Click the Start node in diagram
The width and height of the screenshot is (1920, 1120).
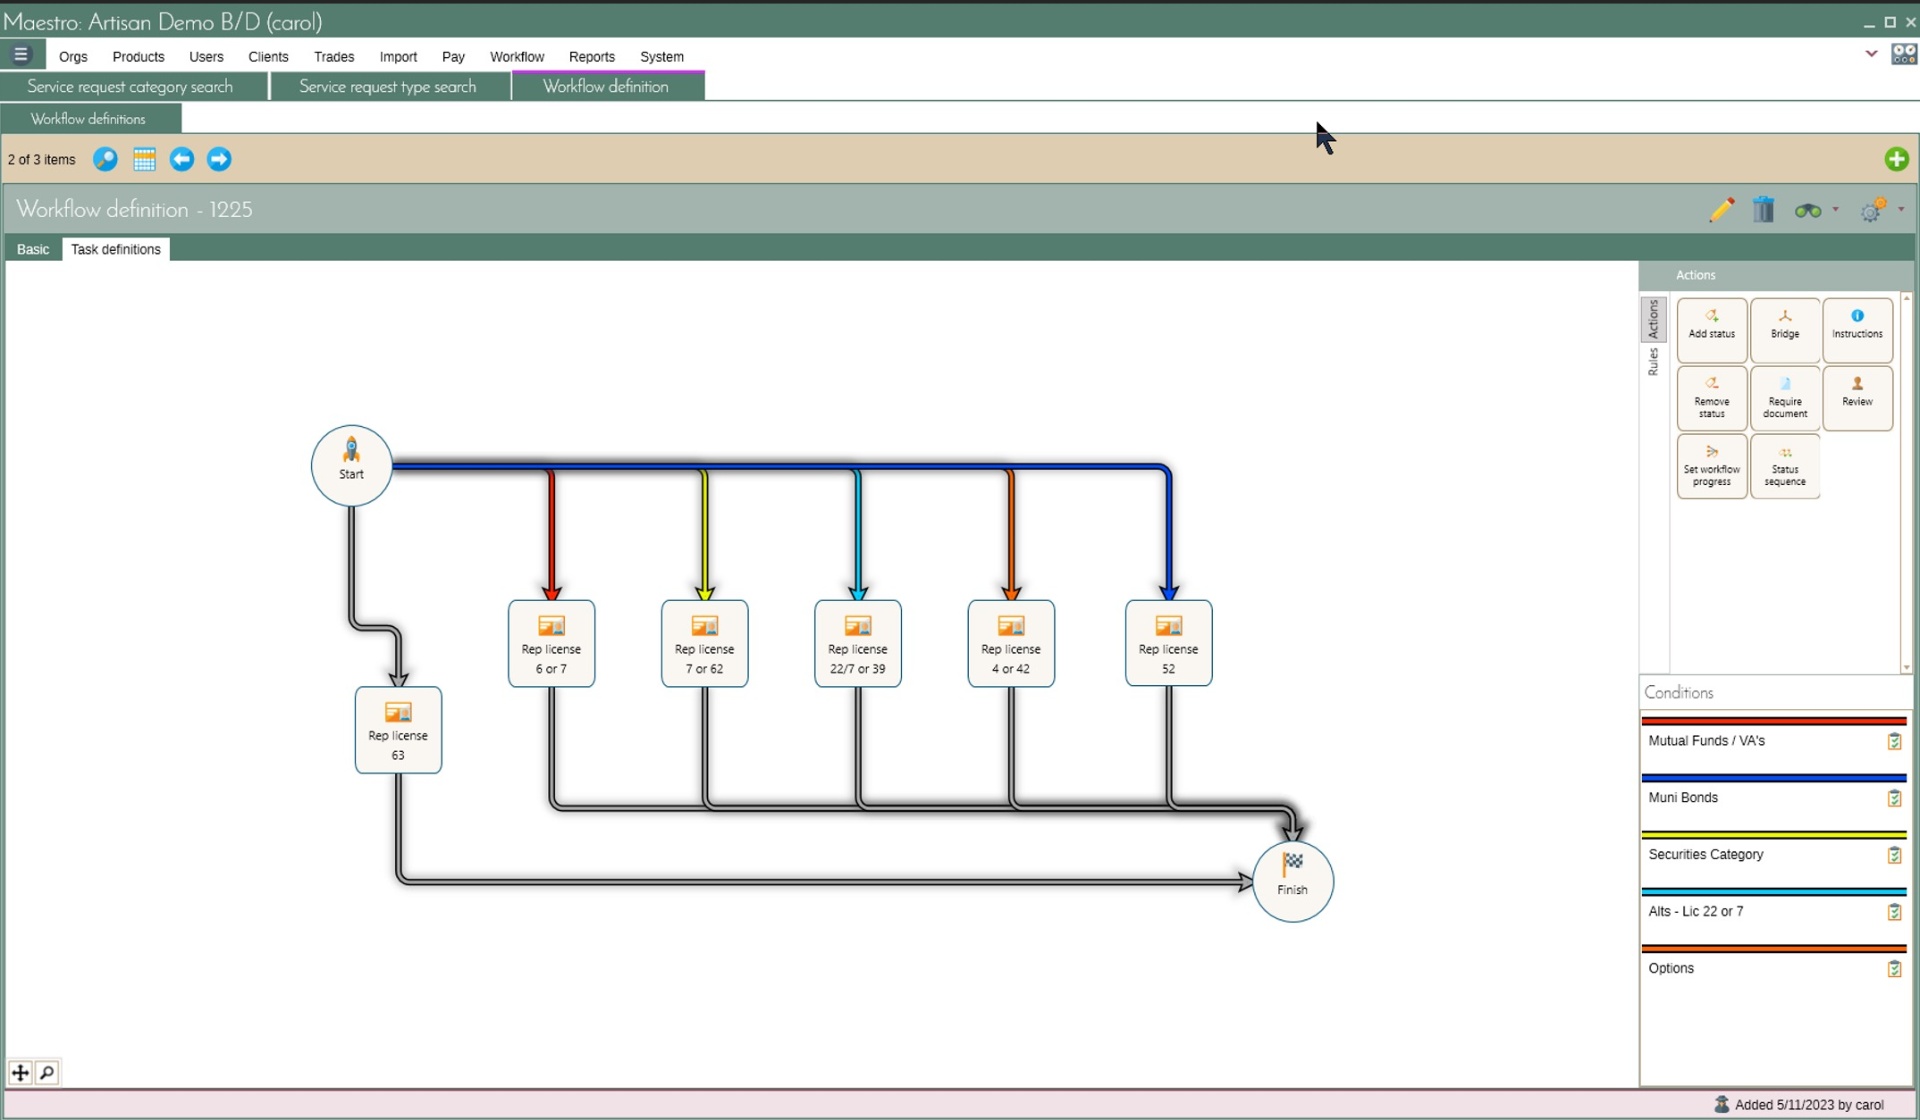351,466
